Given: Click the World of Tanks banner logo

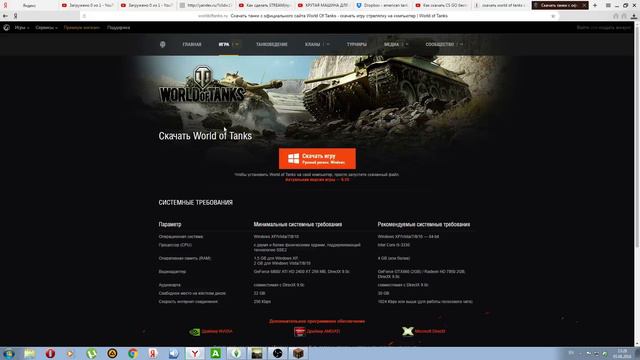Looking at the screenshot, I should 202,85.
